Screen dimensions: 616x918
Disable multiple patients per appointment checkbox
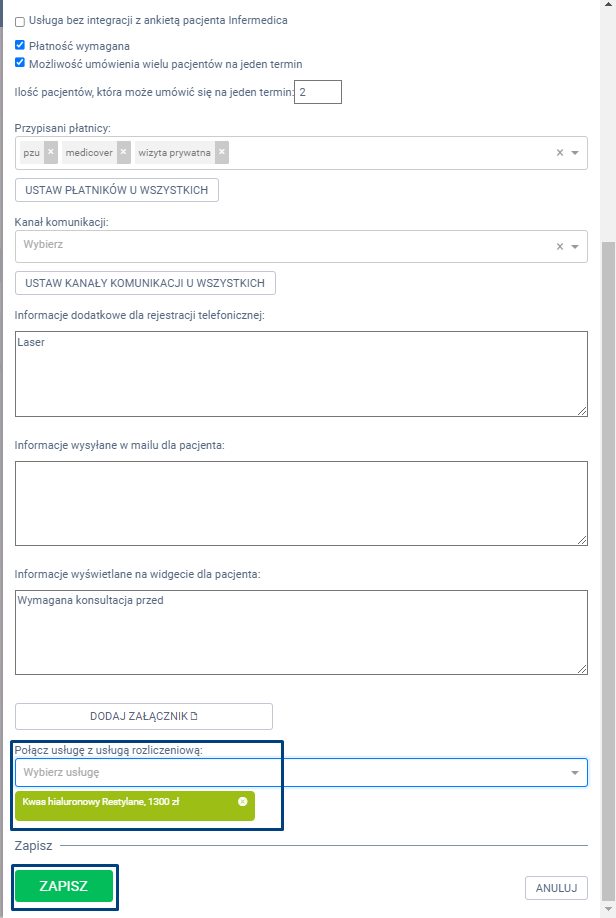pos(20,63)
